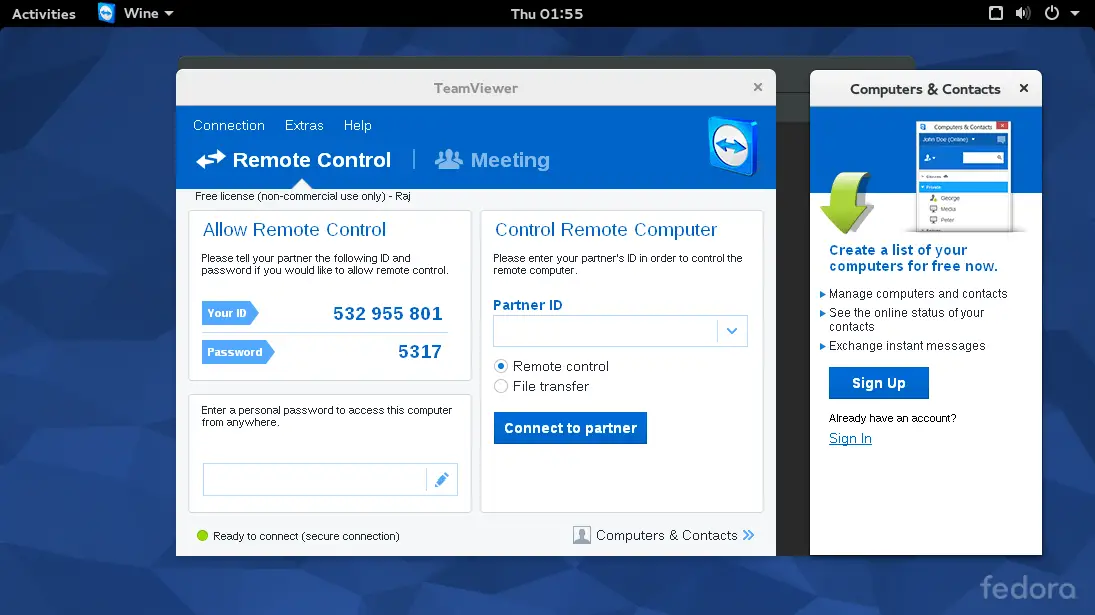The height and width of the screenshot is (615, 1095).
Task: Select the ID number 532 955 801
Action: (388, 313)
